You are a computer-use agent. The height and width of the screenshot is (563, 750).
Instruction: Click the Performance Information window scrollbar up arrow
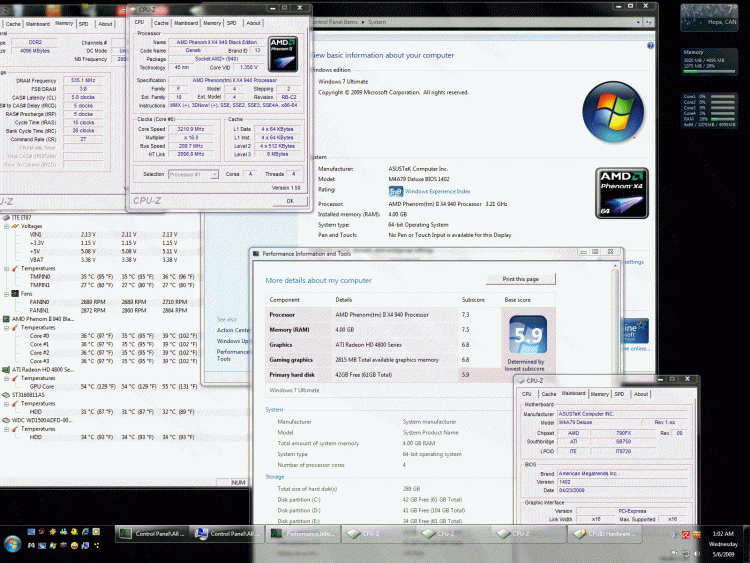click(x=616, y=265)
